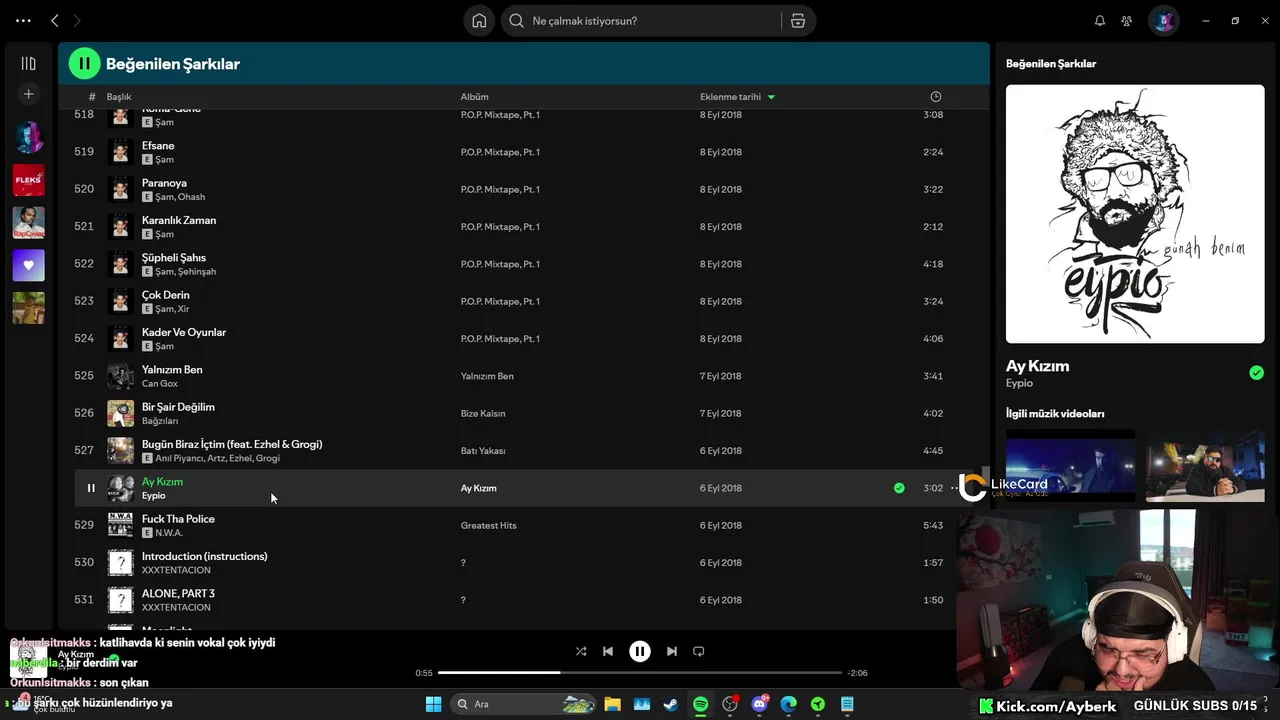Open Ay Kızım title in right panel

pyautogui.click(x=1037, y=366)
